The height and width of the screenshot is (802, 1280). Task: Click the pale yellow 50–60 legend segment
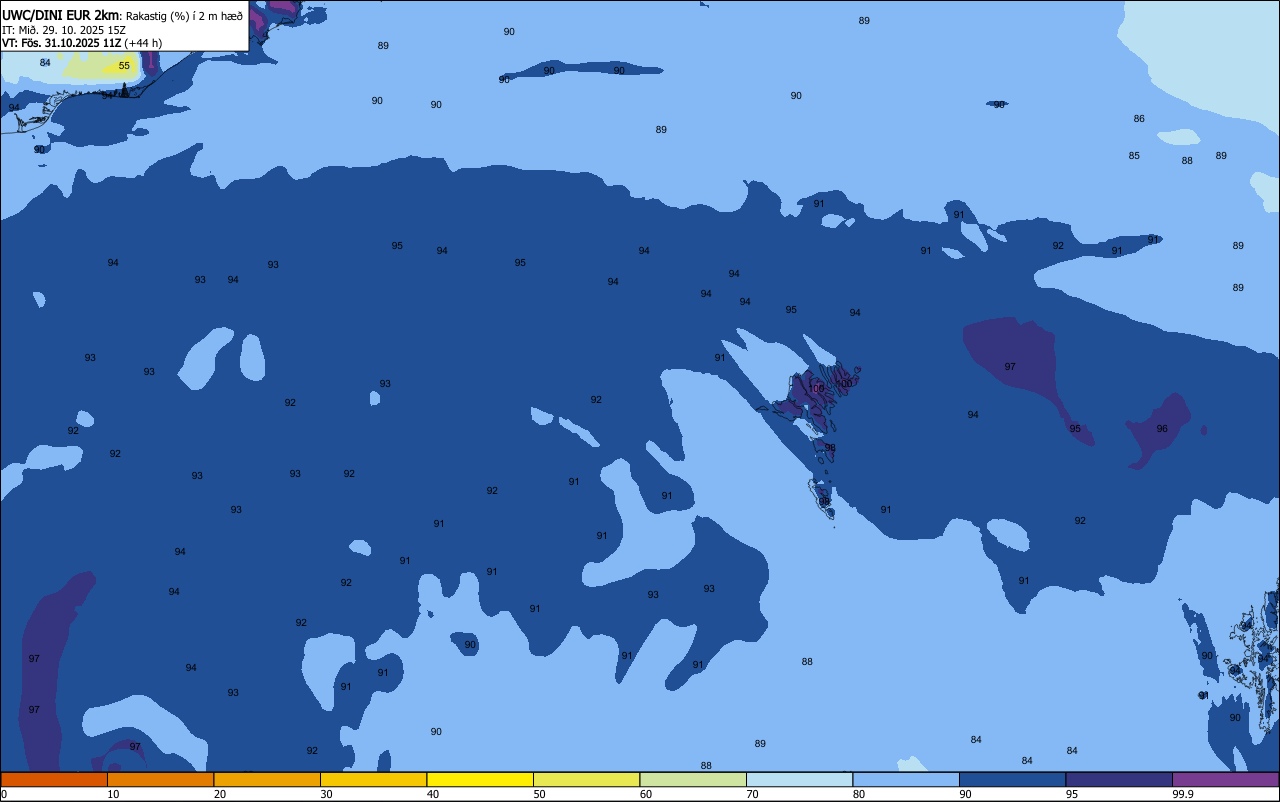[586, 779]
